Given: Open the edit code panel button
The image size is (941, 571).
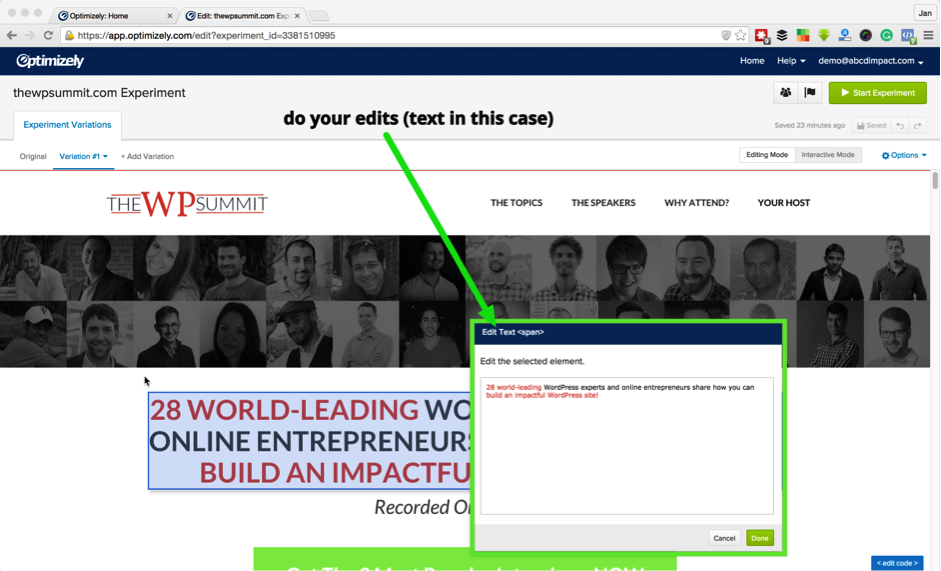Looking at the screenshot, I should pyautogui.click(x=897, y=563).
